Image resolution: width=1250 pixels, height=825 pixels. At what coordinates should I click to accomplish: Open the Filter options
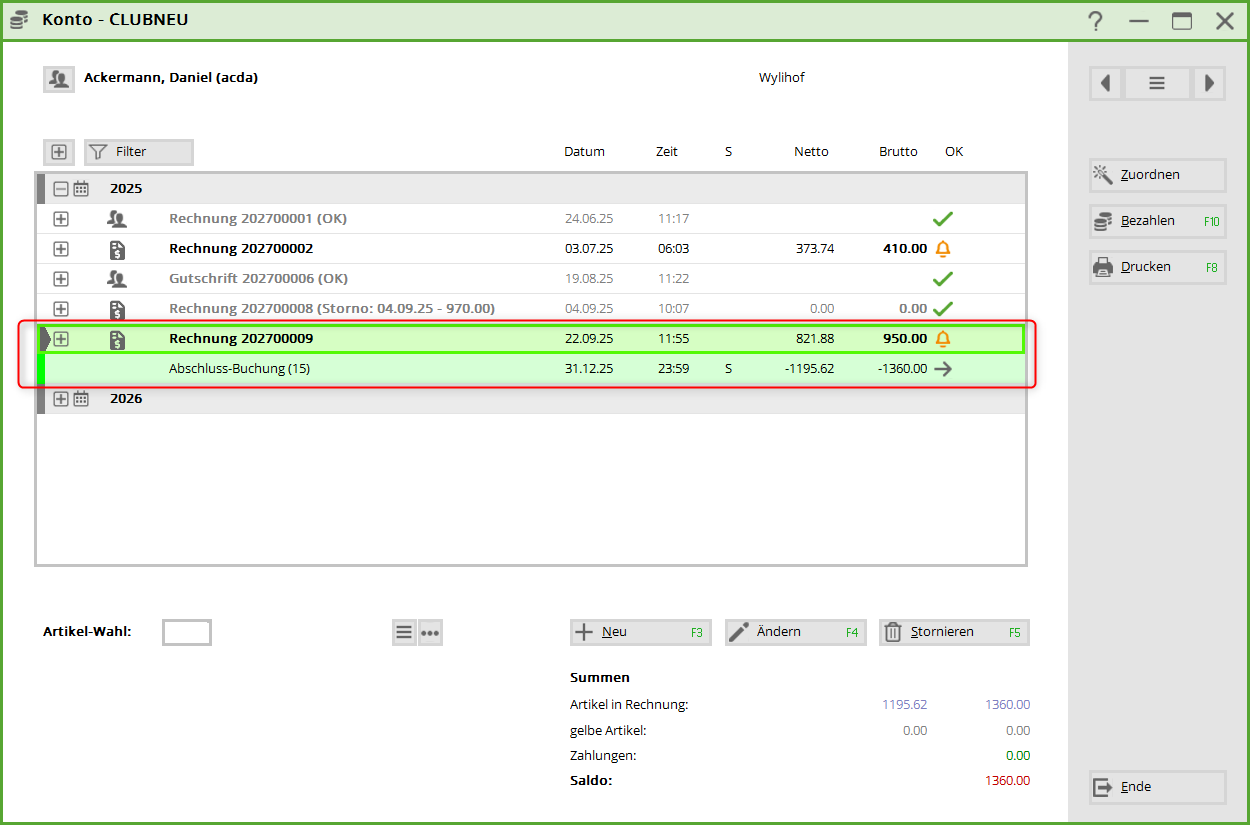click(x=138, y=152)
